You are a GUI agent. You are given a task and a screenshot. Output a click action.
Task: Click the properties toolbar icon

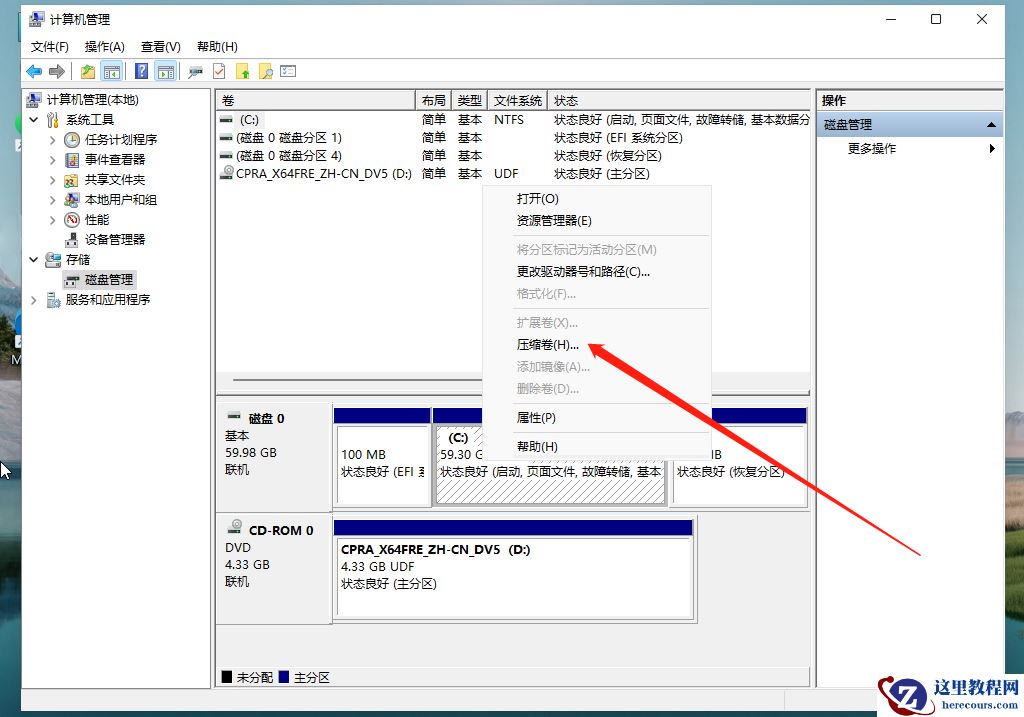pos(218,71)
